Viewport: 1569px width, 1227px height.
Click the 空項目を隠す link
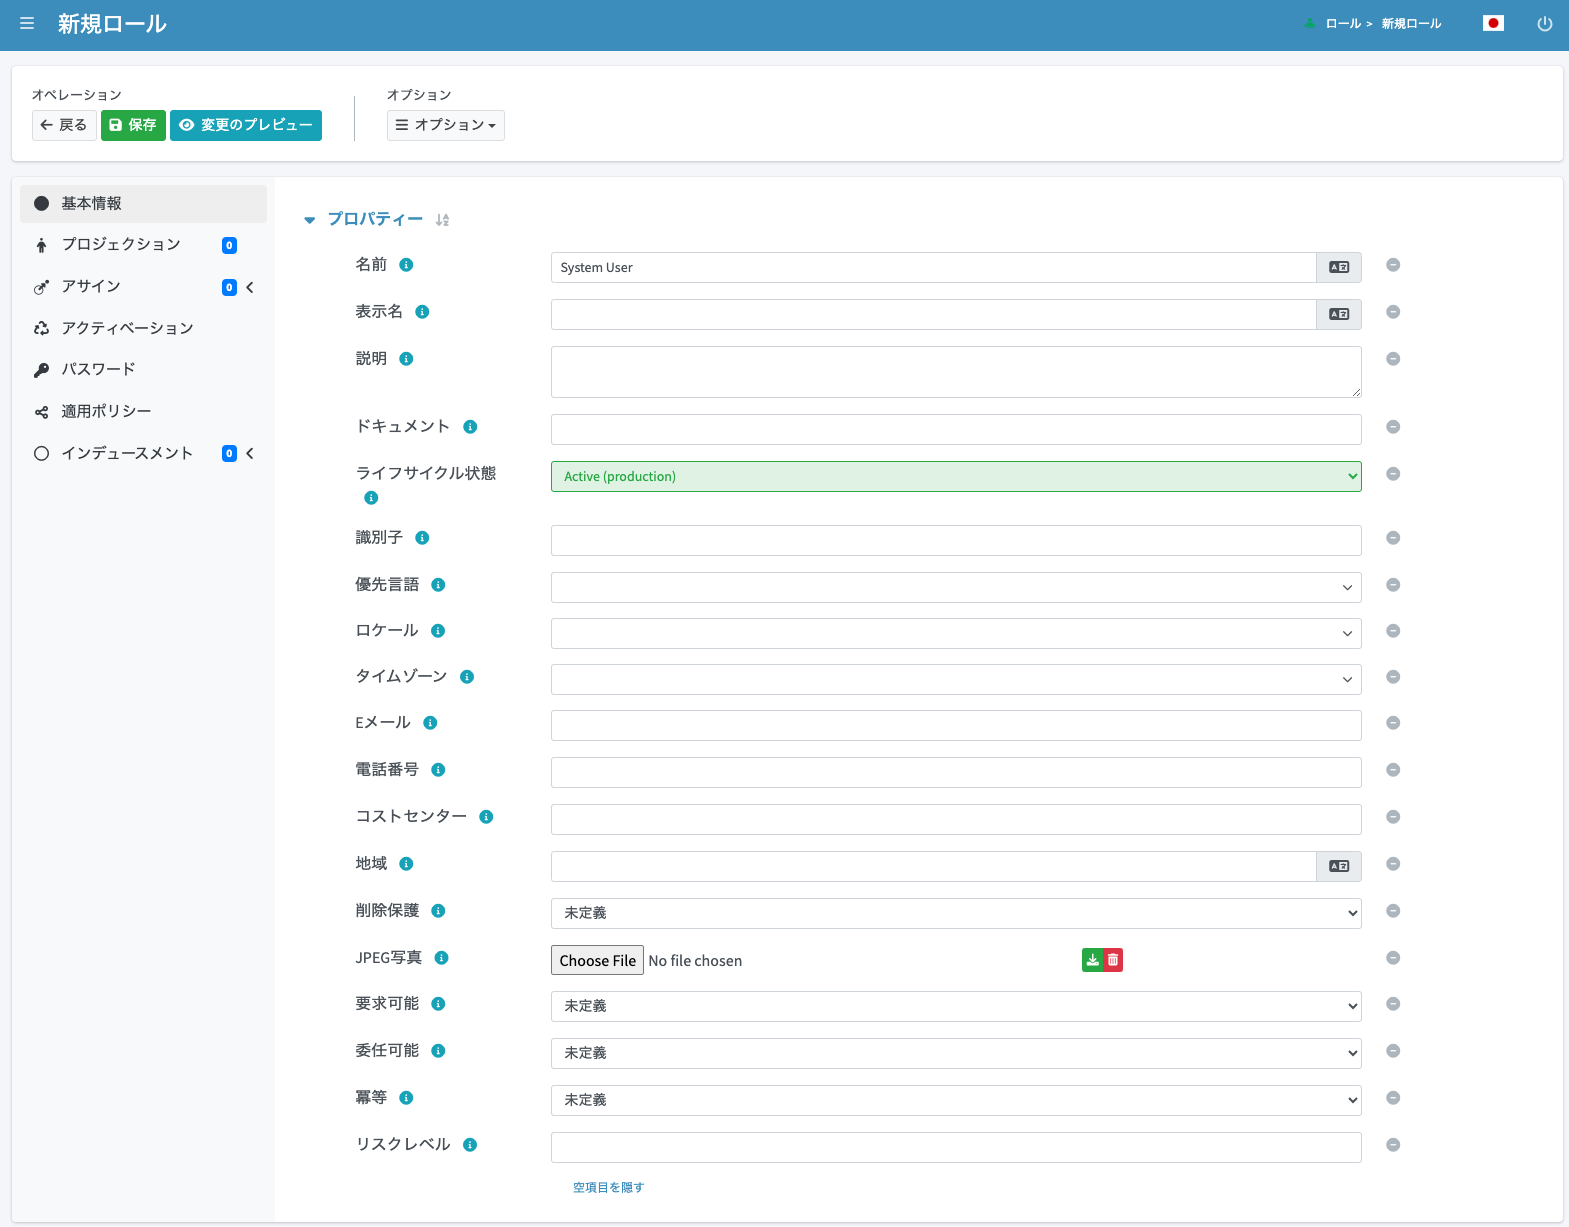[x=608, y=1187]
